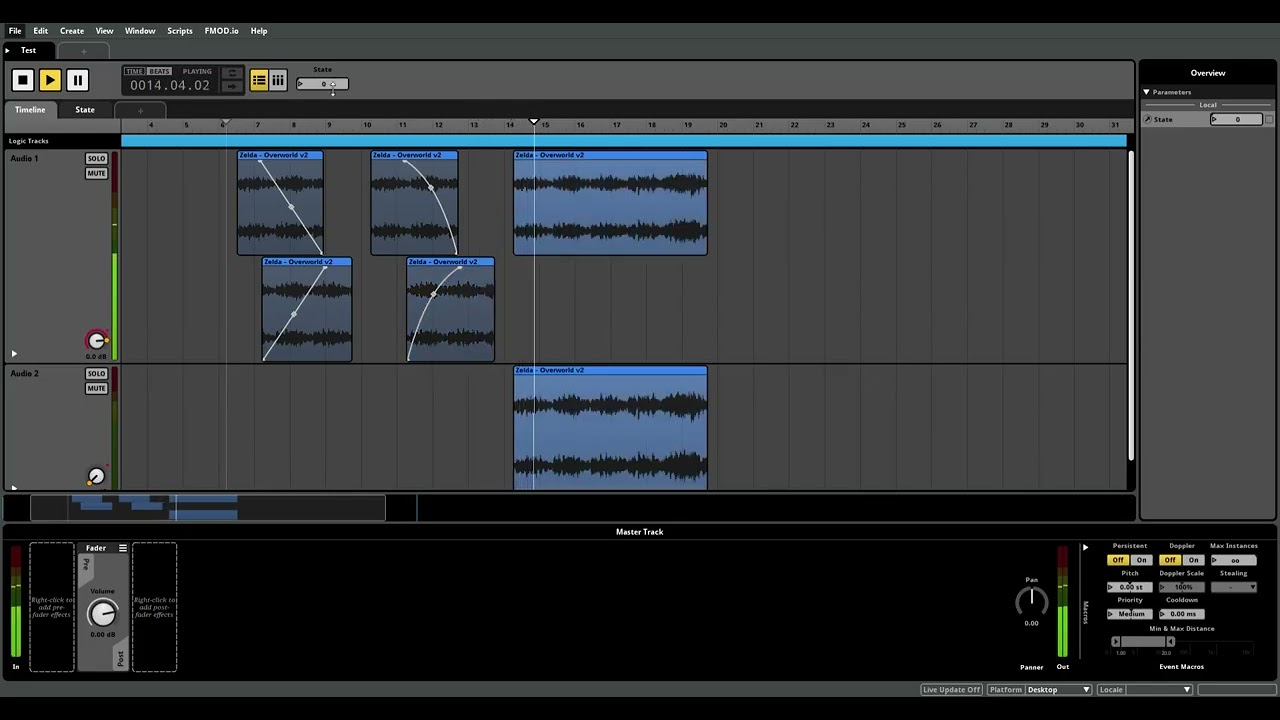
Task: Click the Doppler Scale 100% field
Action: (1182, 587)
